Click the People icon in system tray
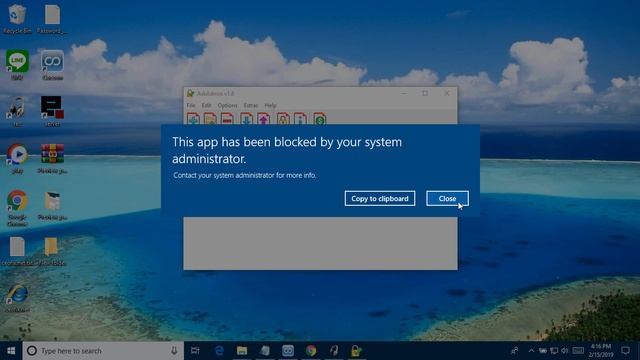 tap(515, 351)
